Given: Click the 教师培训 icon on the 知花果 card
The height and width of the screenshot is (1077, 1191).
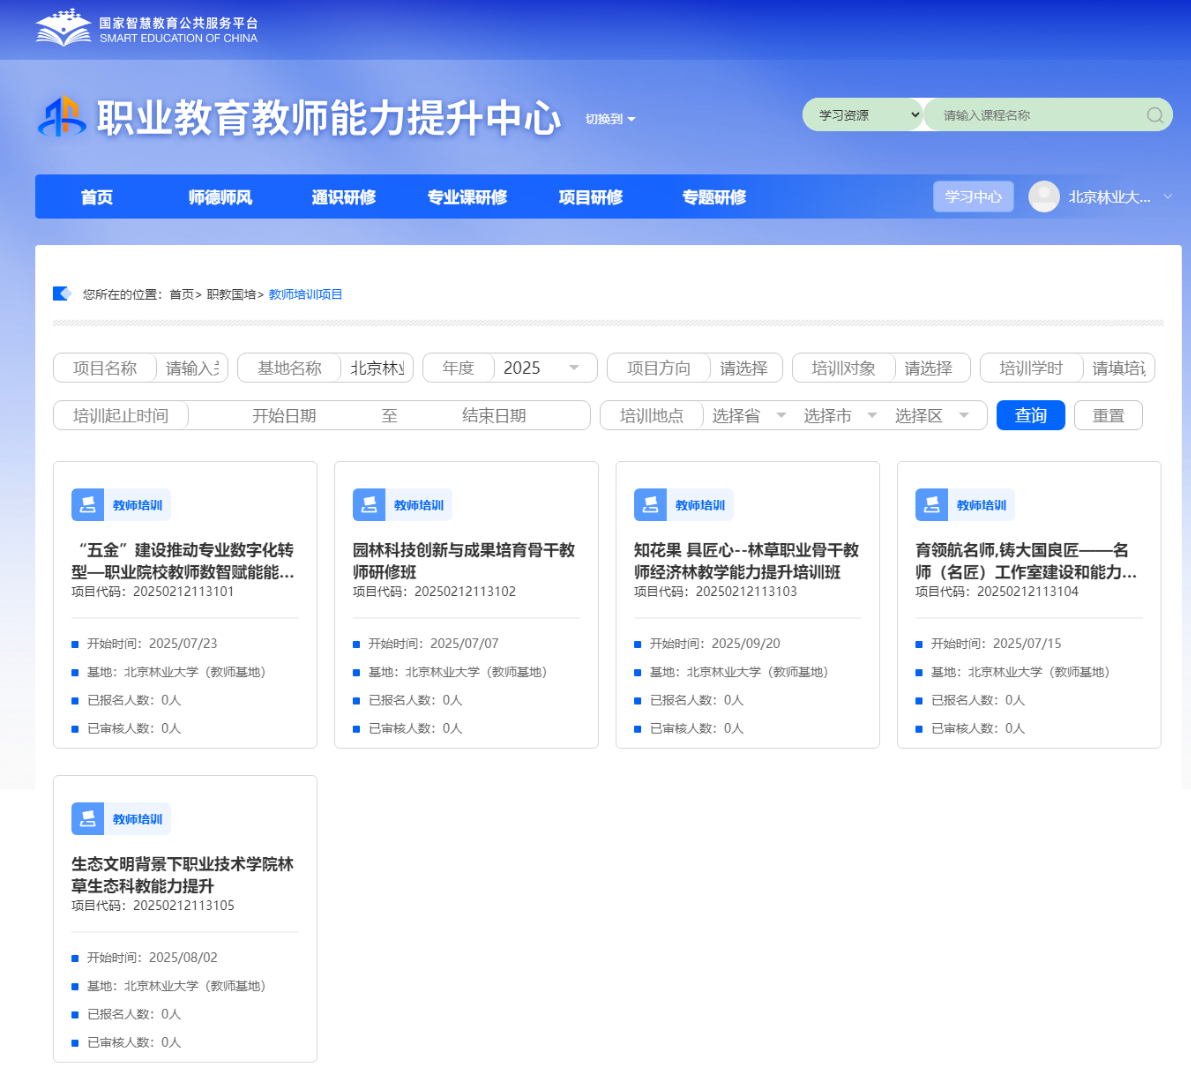Looking at the screenshot, I should click(x=651, y=504).
